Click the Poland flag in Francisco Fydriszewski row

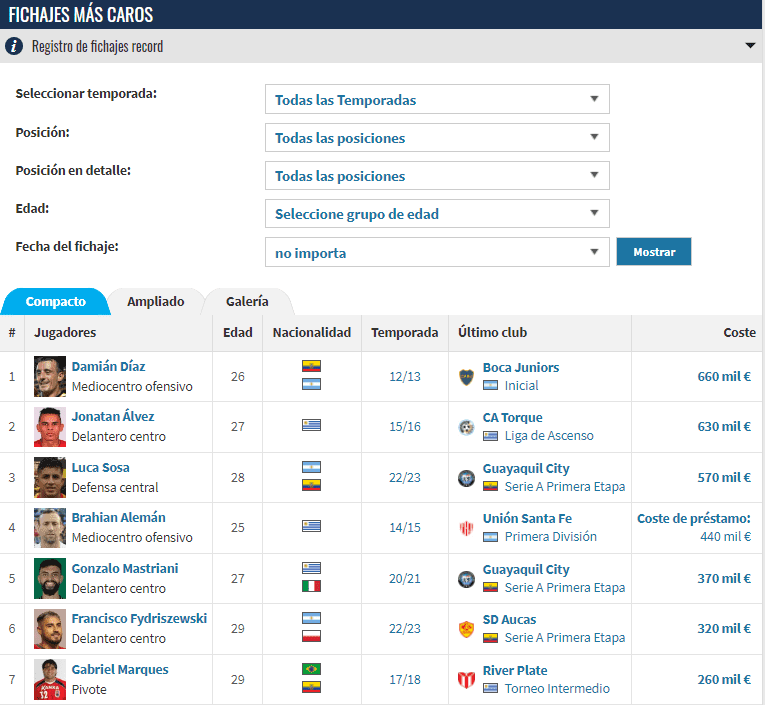point(311,636)
